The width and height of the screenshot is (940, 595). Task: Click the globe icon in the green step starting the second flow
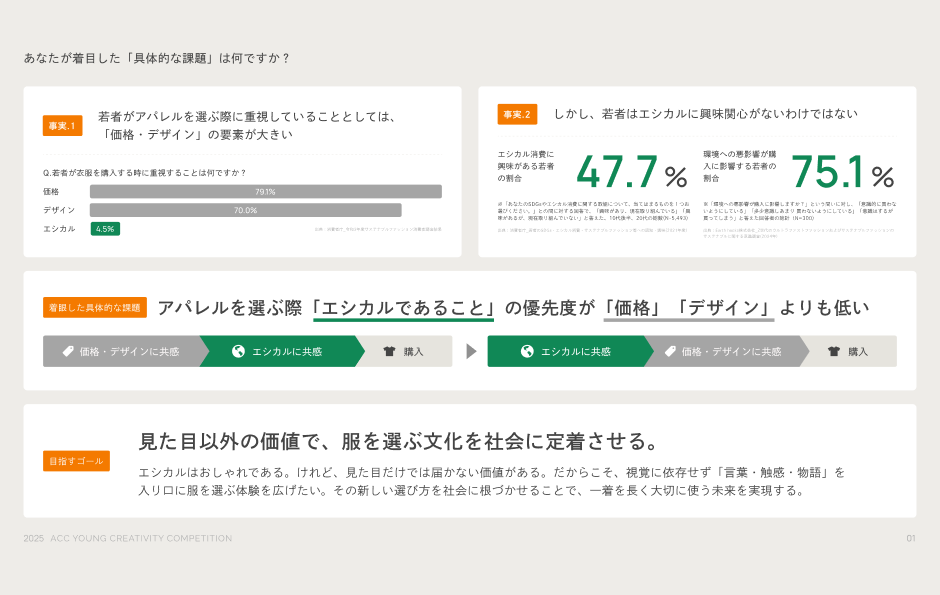(x=527, y=351)
